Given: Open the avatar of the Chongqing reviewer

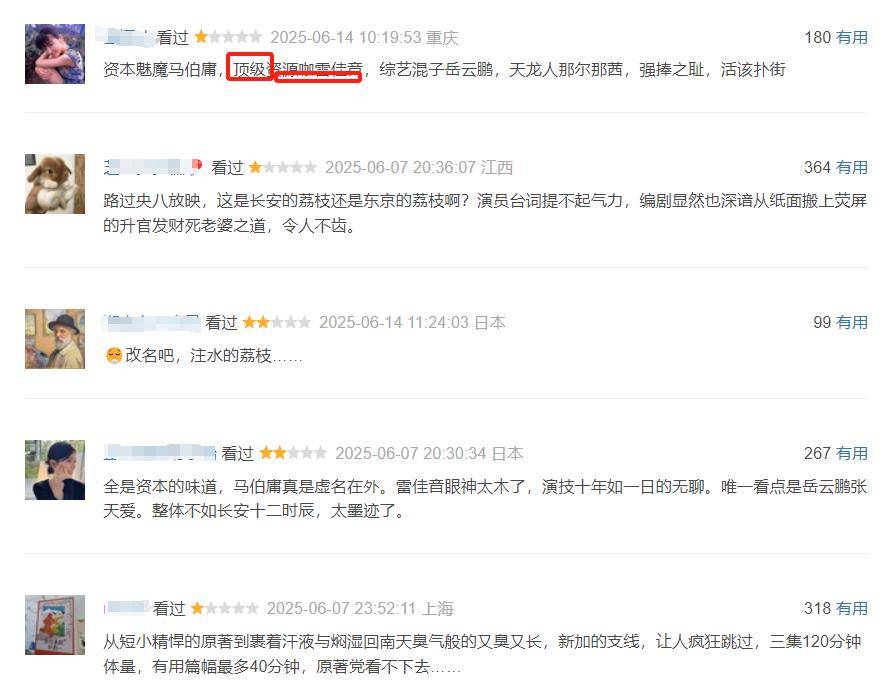Looking at the screenshot, I should 55,54.
